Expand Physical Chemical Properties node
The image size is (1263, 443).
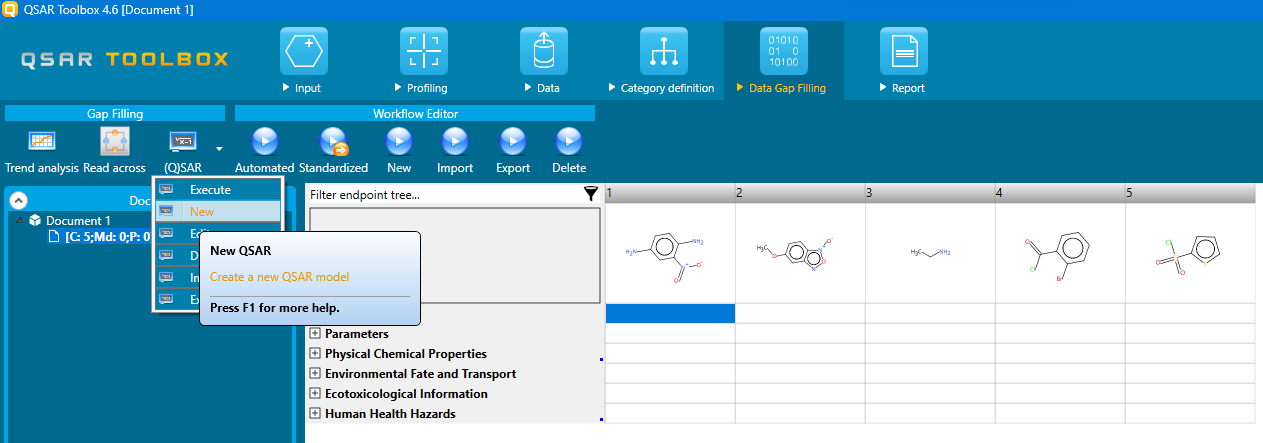(315, 353)
